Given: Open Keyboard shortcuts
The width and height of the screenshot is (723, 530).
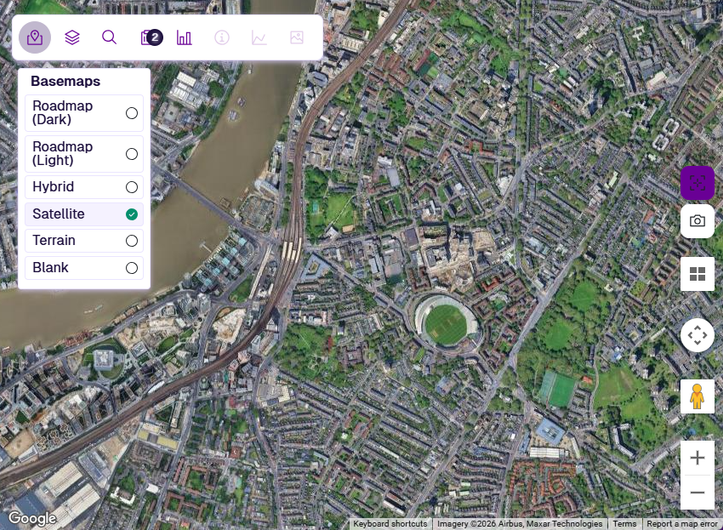Looking at the screenshot, I should pos(390,524).
